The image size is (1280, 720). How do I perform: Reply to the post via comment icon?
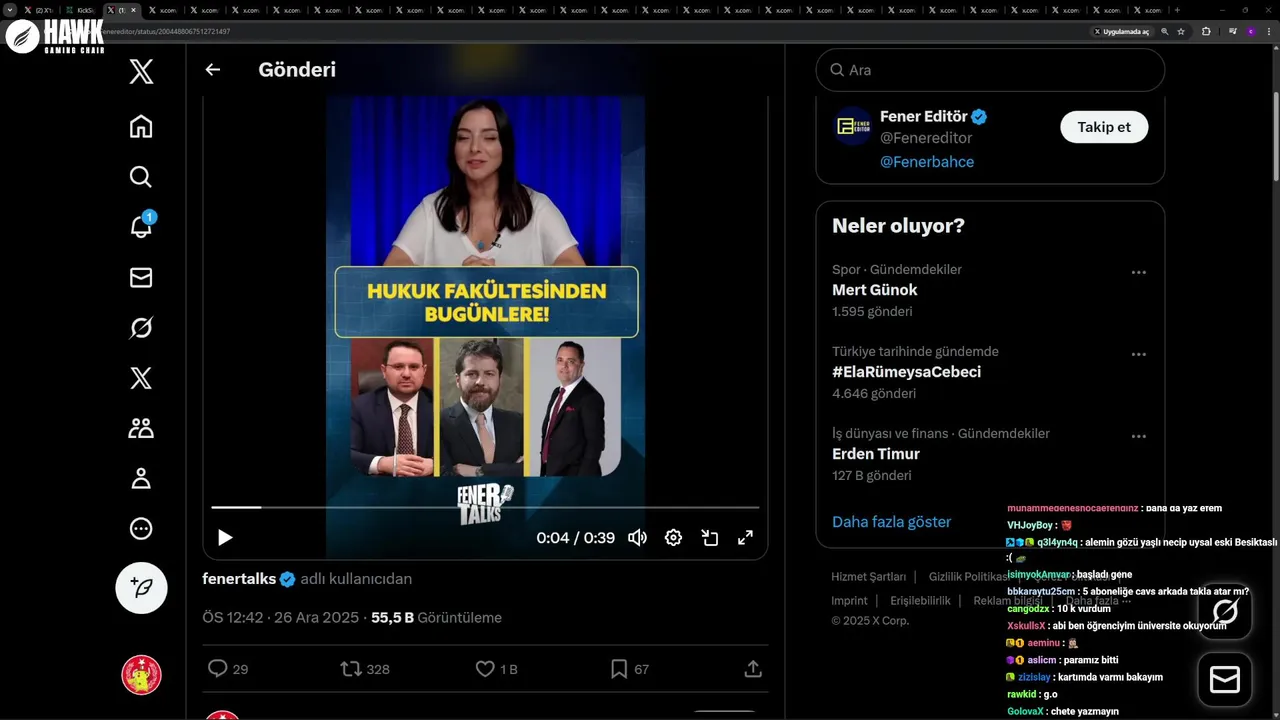coord(217,668)
